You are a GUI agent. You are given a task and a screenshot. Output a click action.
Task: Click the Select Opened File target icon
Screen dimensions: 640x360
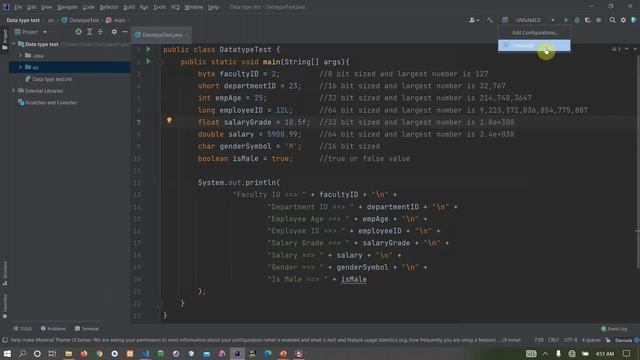(78, 32)
